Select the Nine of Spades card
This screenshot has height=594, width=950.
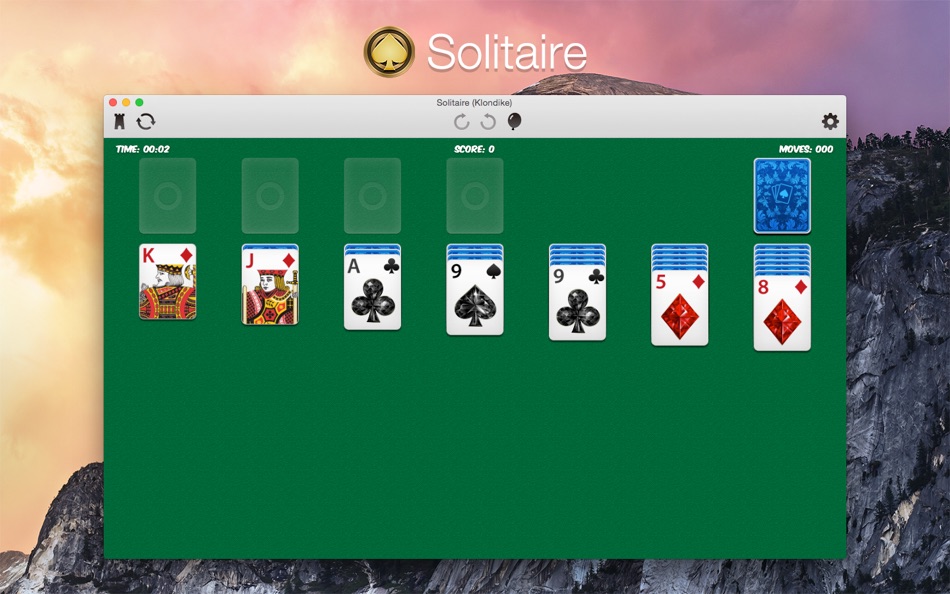pyautogui.click(x=475, y=298)
